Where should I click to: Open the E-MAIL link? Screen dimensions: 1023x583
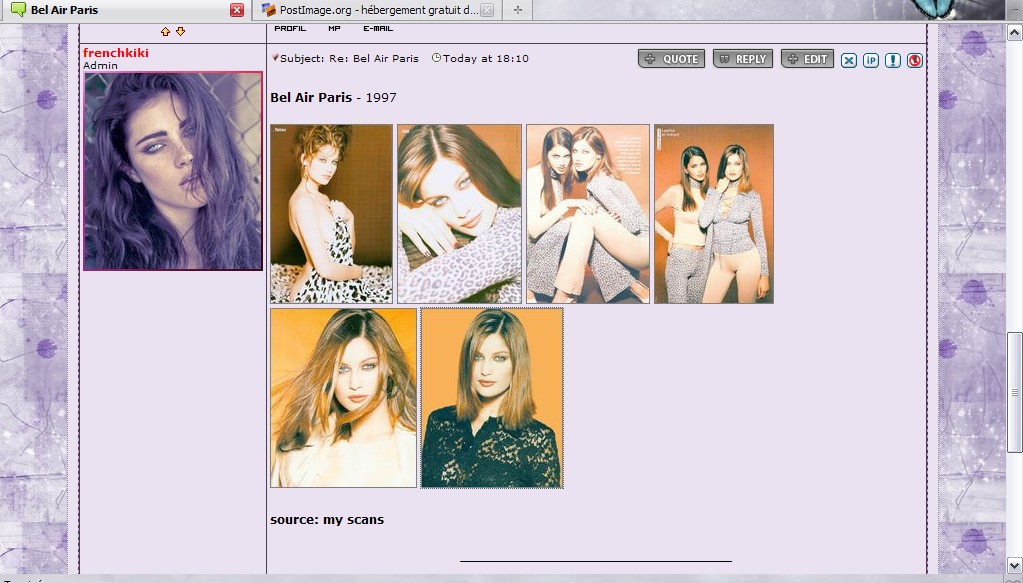(378, 28)
